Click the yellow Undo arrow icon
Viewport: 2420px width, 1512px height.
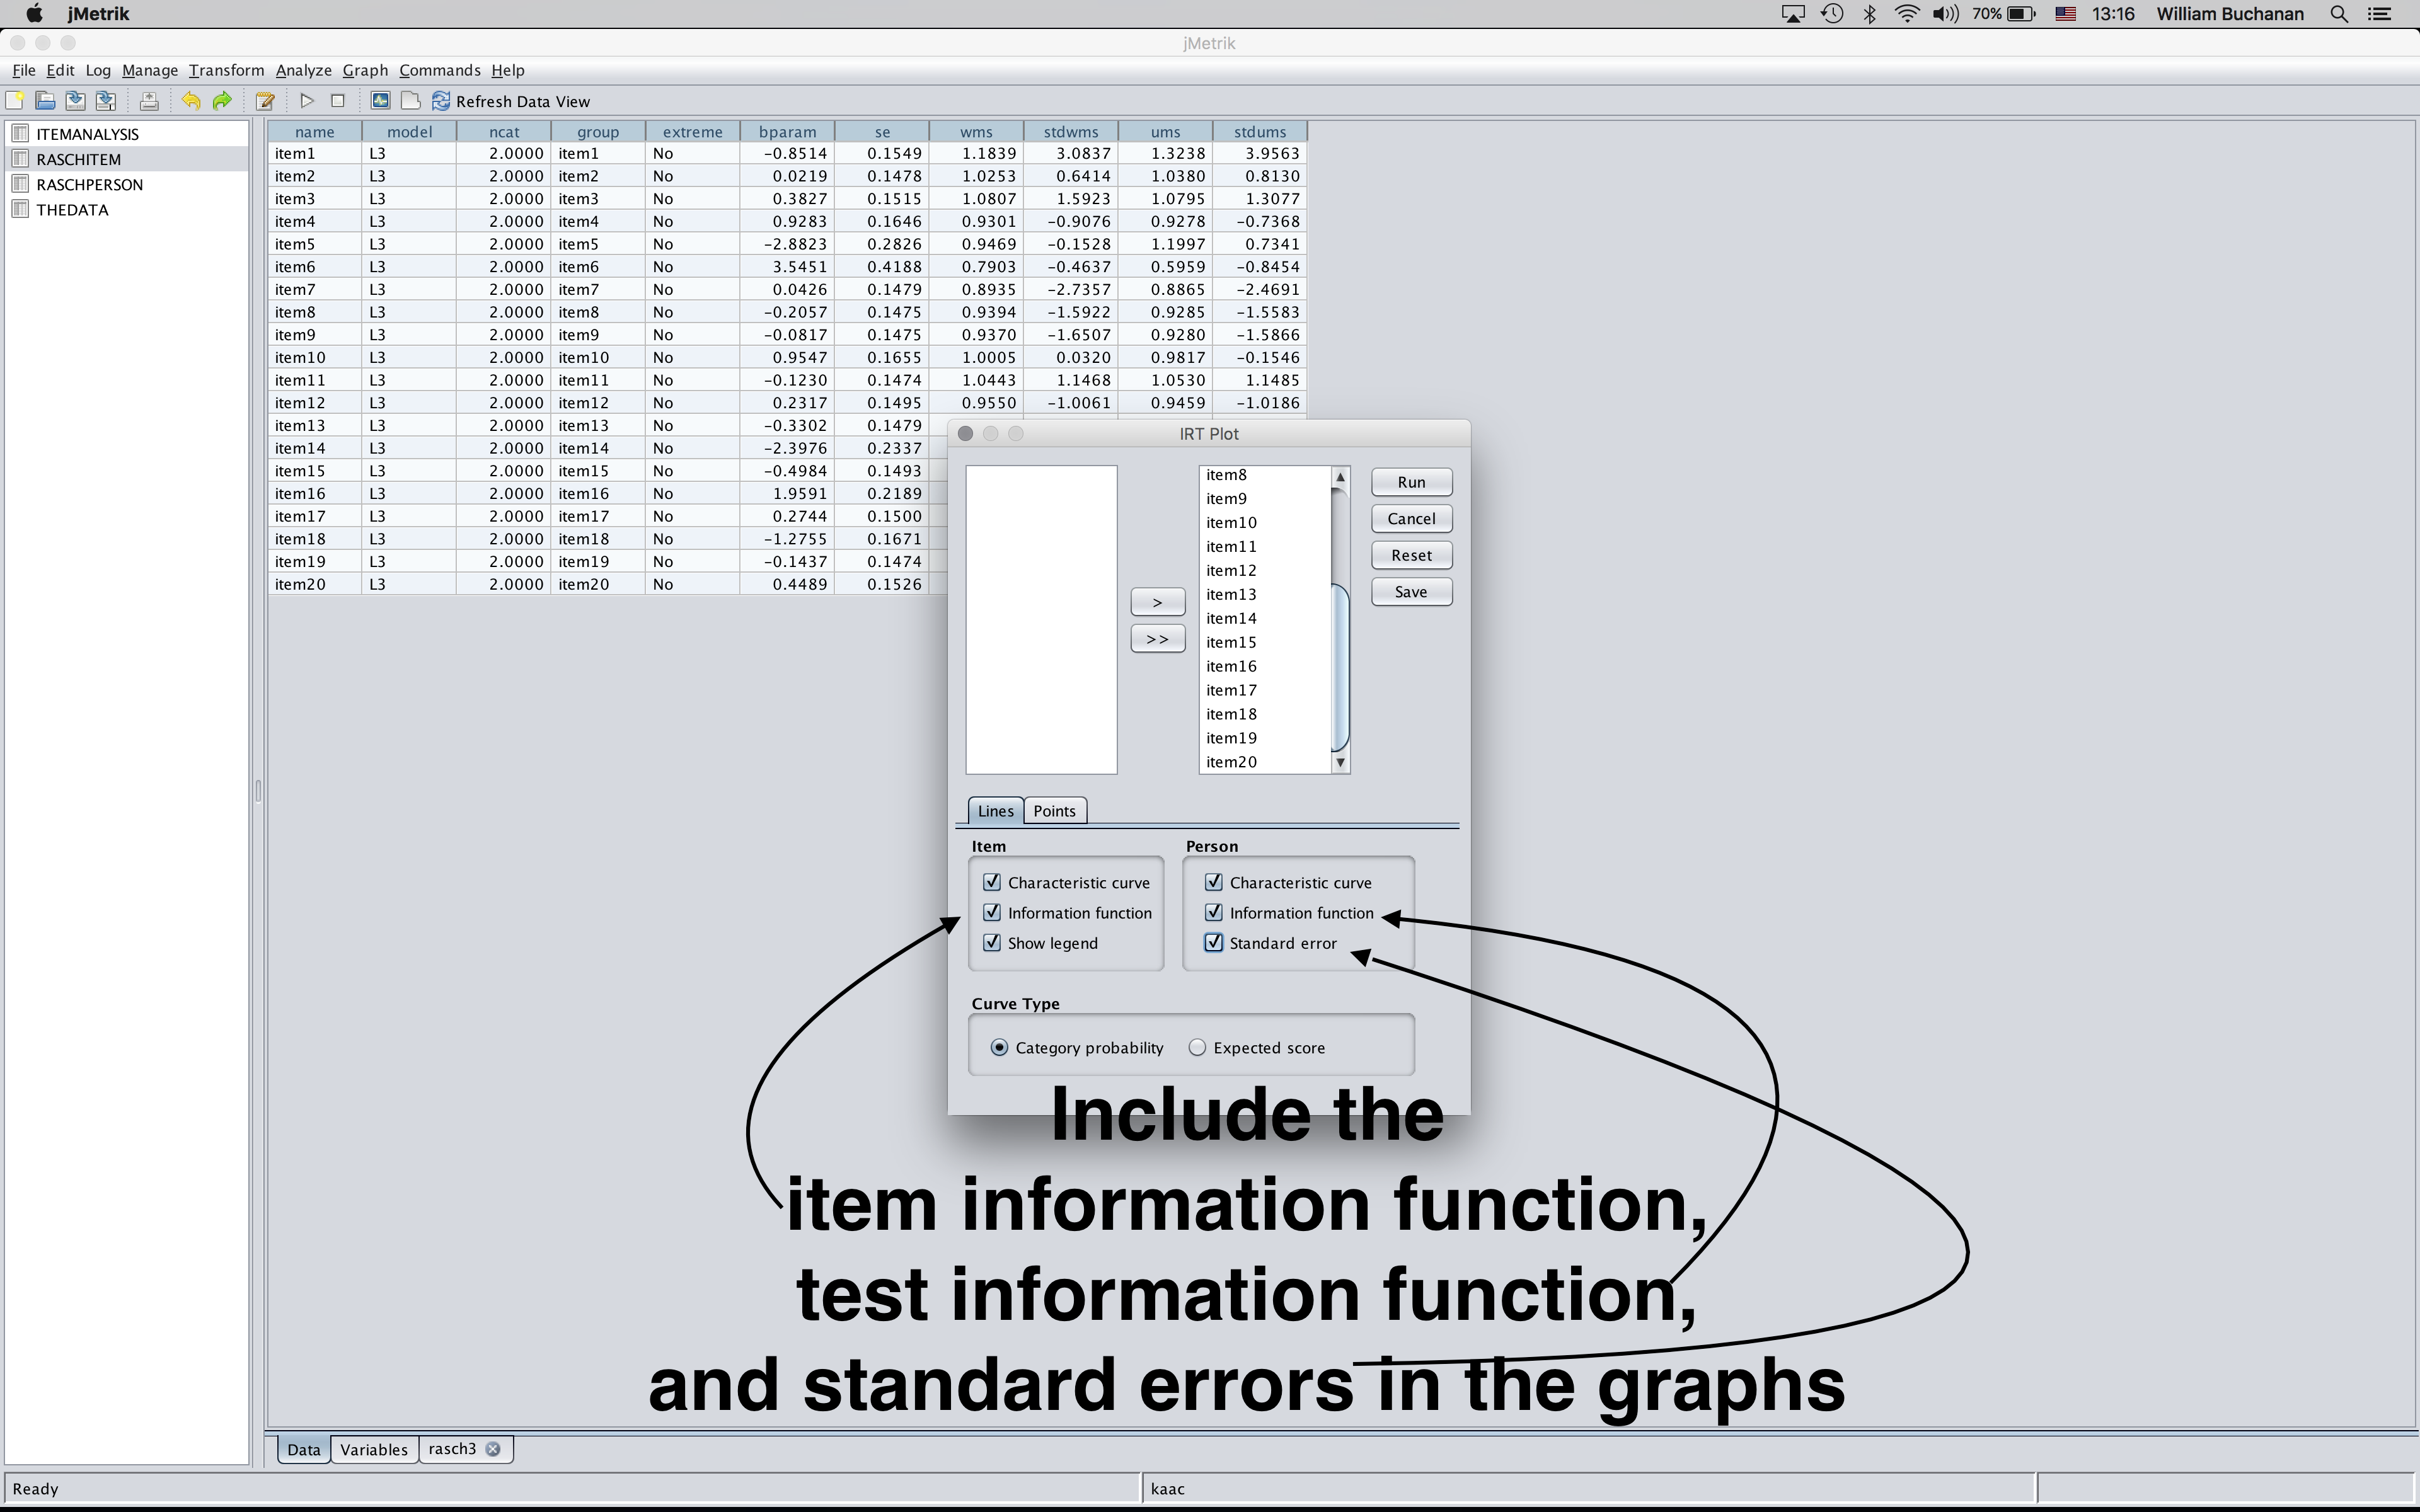click(191, 101)
